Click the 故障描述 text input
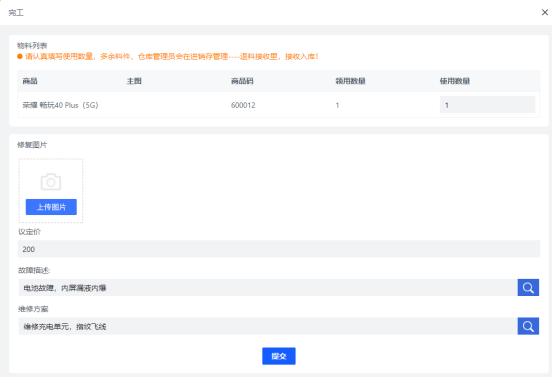Viewport: 552px width, 377px height. pos(268,288)
